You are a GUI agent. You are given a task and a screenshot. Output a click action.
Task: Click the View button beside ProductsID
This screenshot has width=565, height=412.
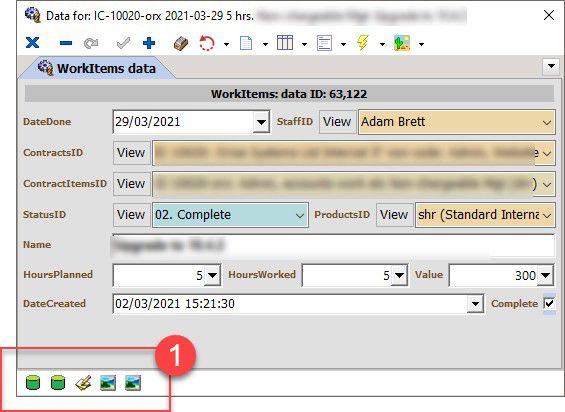[394, 215]
